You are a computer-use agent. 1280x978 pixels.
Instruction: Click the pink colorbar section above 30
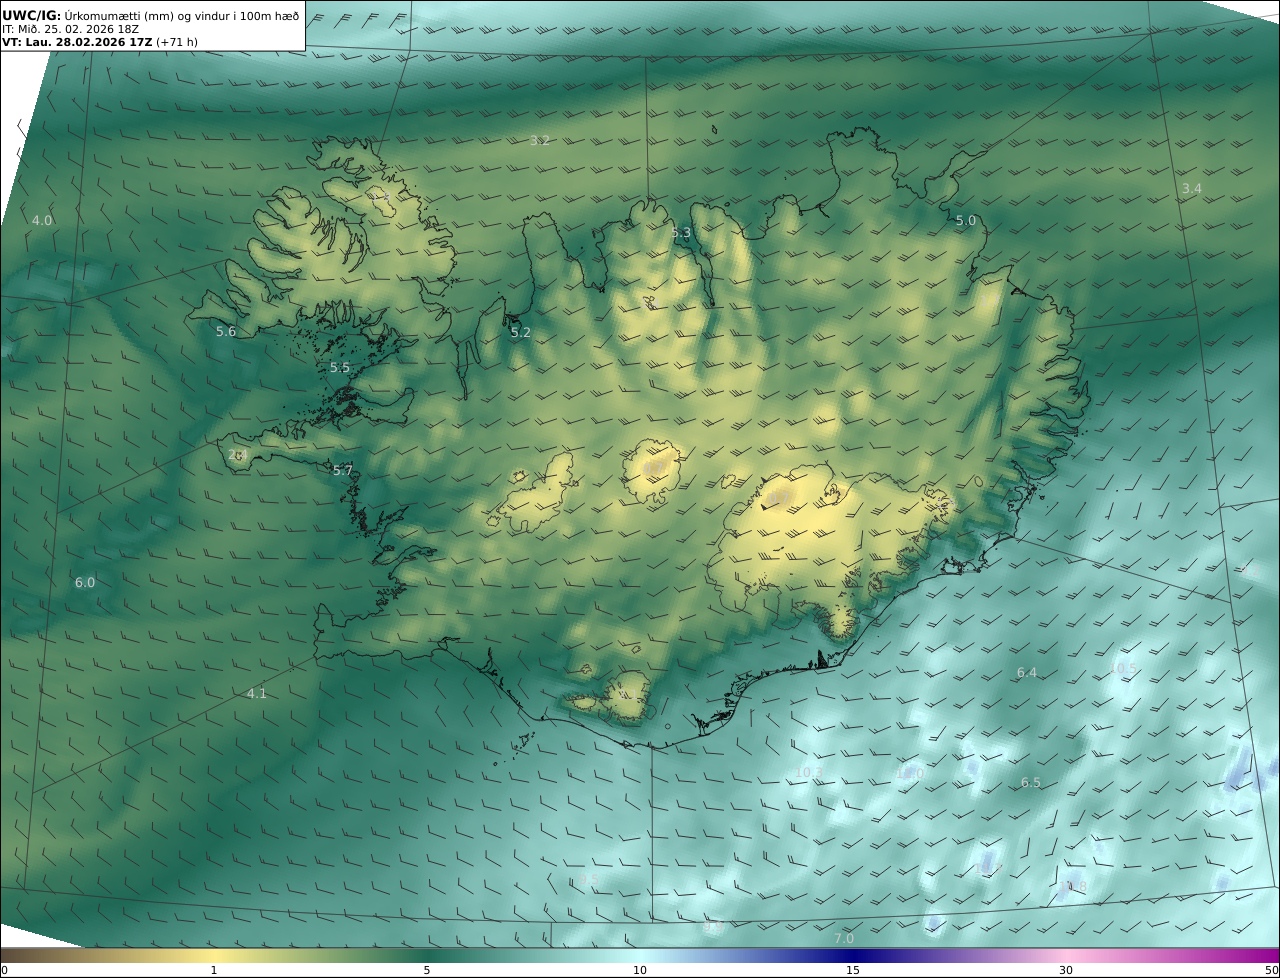coord(1066,955)
